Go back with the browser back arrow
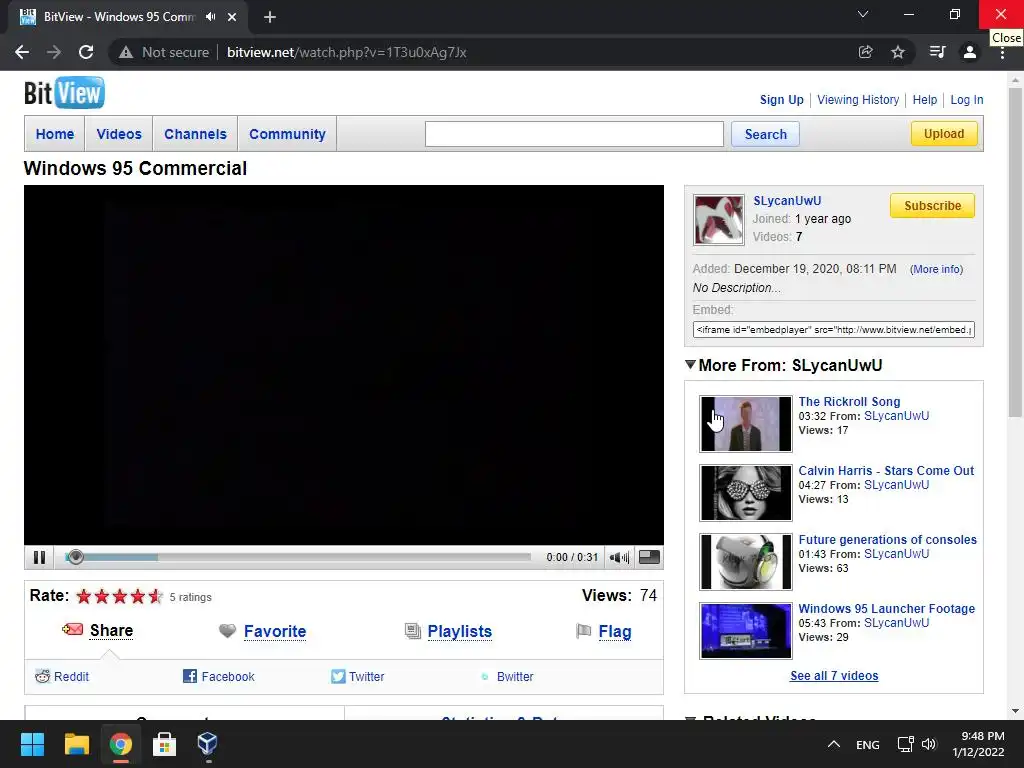Image resolution: width=1024 pixels, height=768 pixels. (x=22, y=52)
